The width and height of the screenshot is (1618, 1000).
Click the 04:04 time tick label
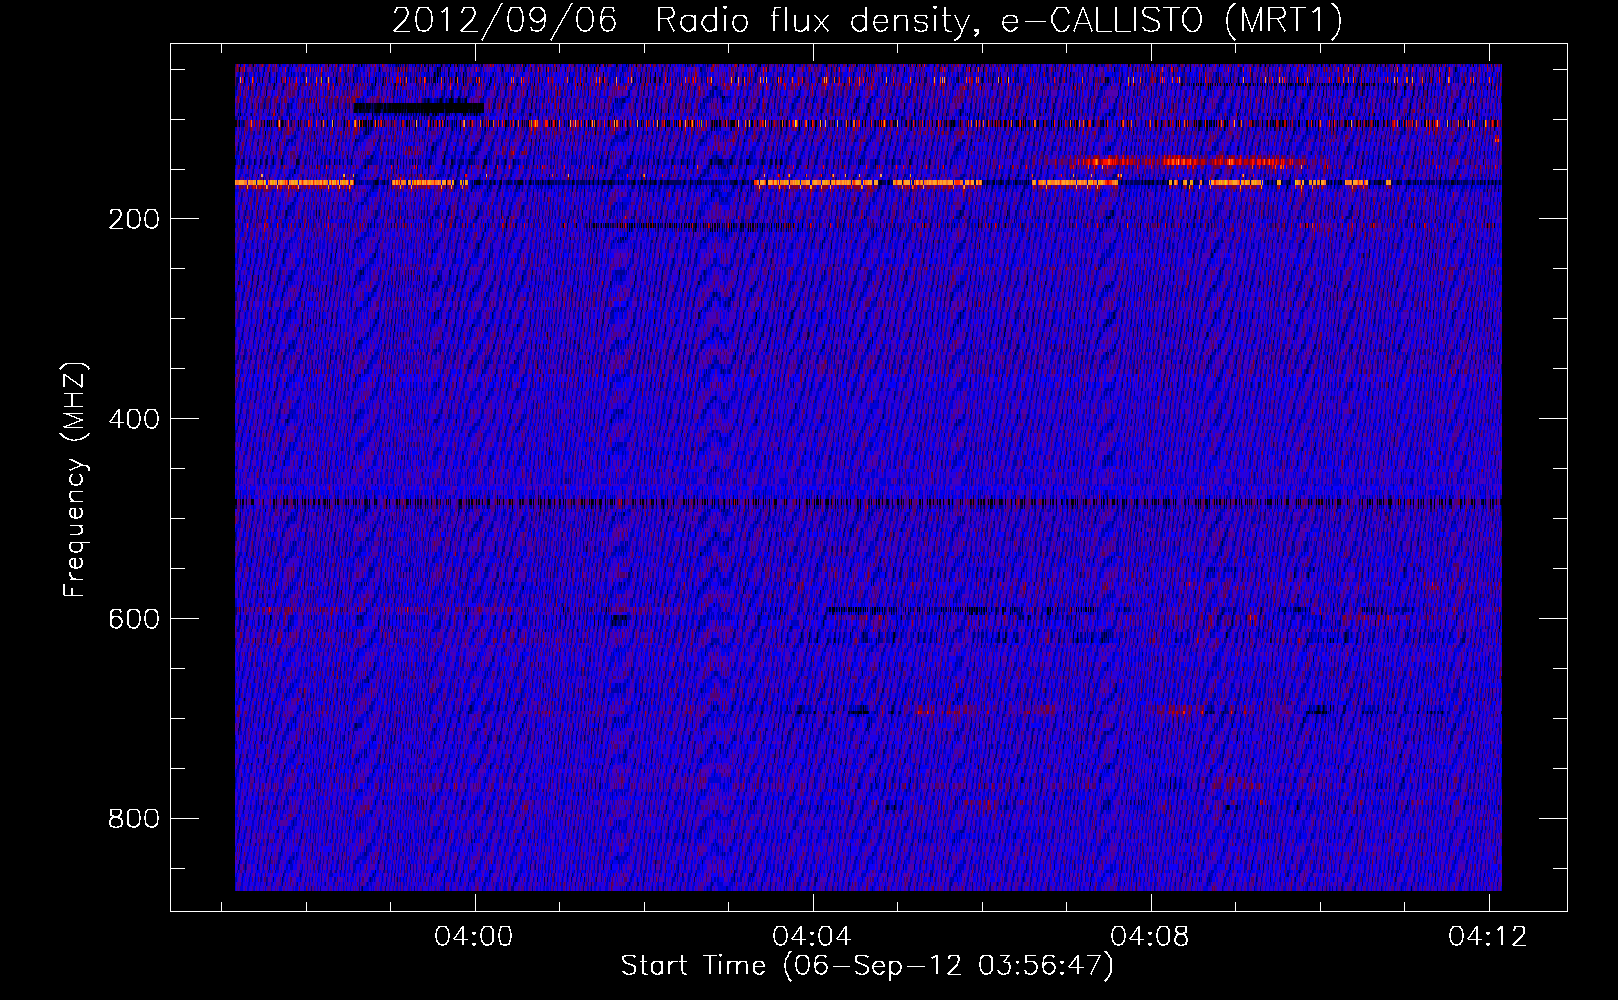812,936
